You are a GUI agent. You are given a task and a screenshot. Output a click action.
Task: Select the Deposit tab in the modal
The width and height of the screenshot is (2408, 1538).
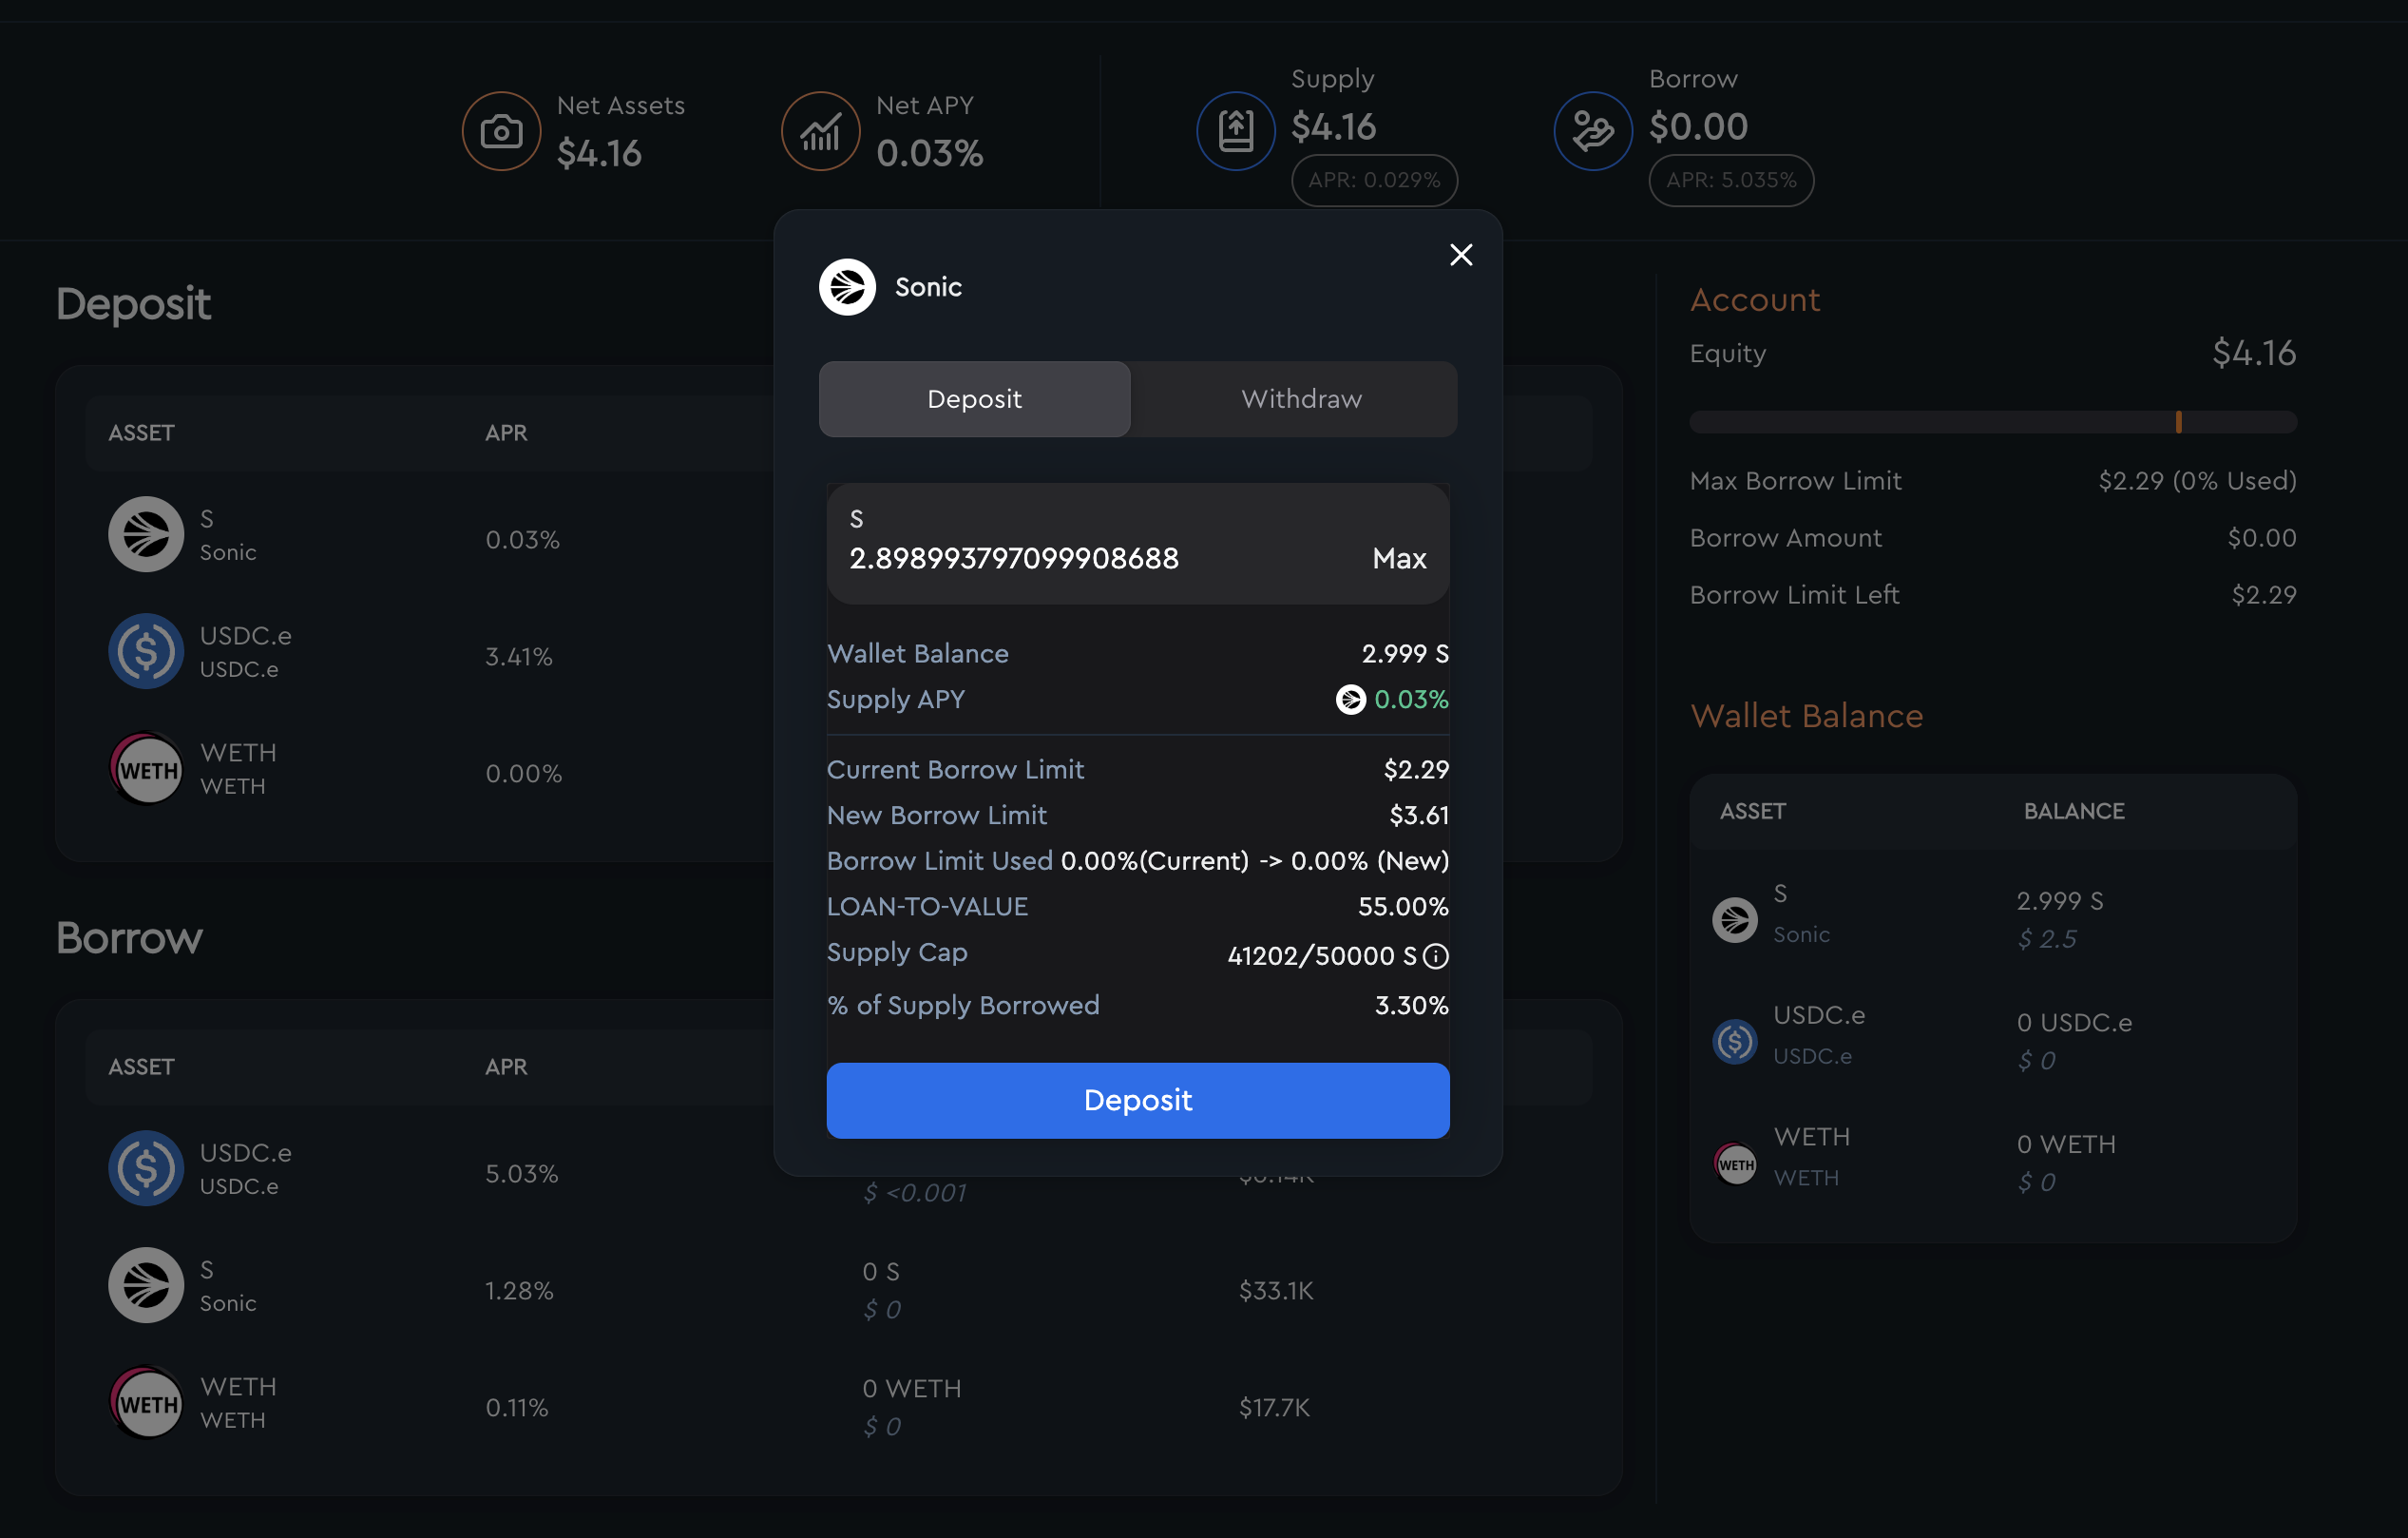click(x=974, y=399)
